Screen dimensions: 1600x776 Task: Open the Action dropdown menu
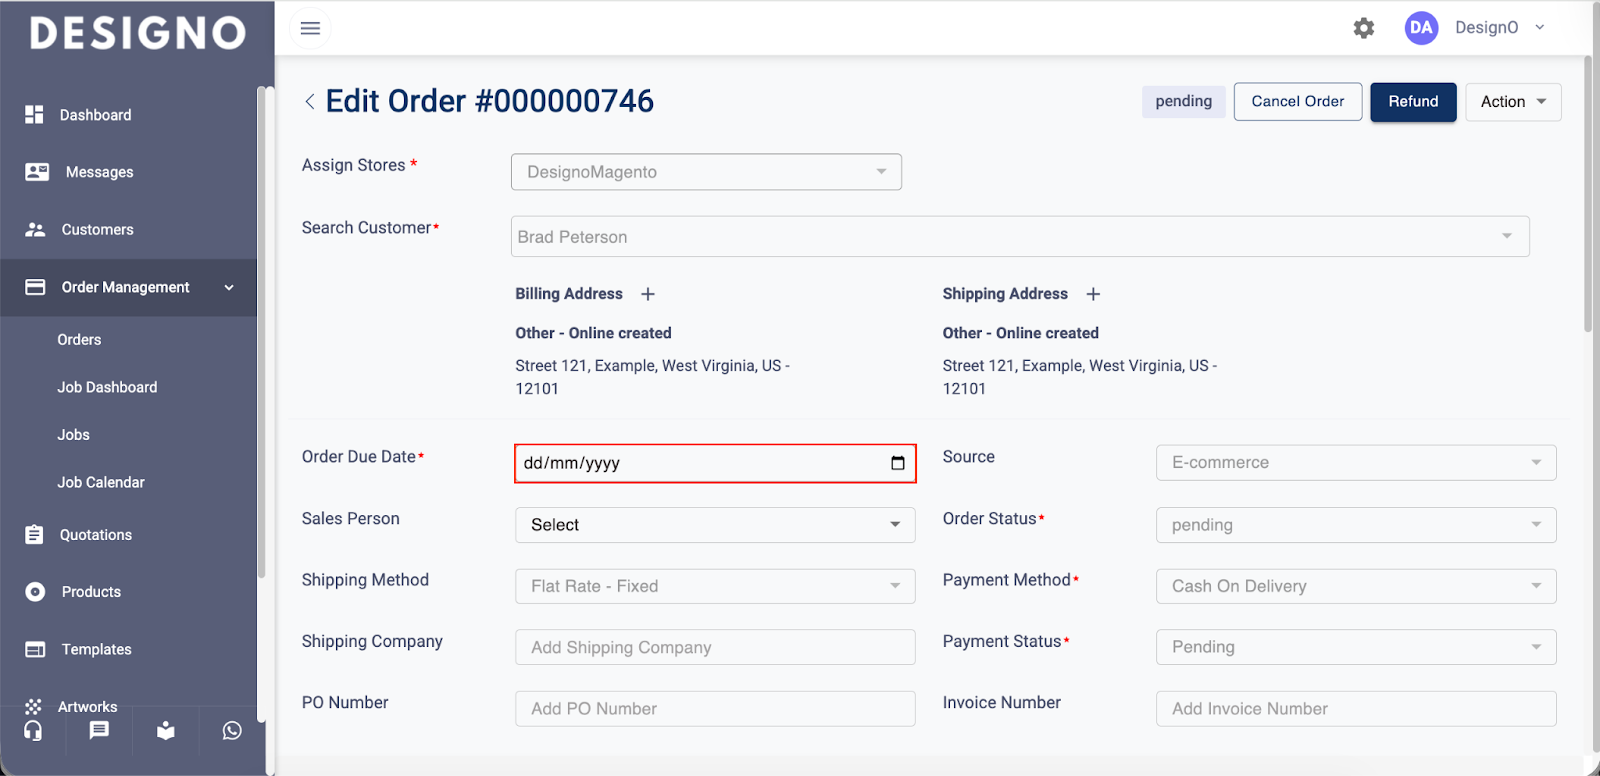(x=1512, y=102)
